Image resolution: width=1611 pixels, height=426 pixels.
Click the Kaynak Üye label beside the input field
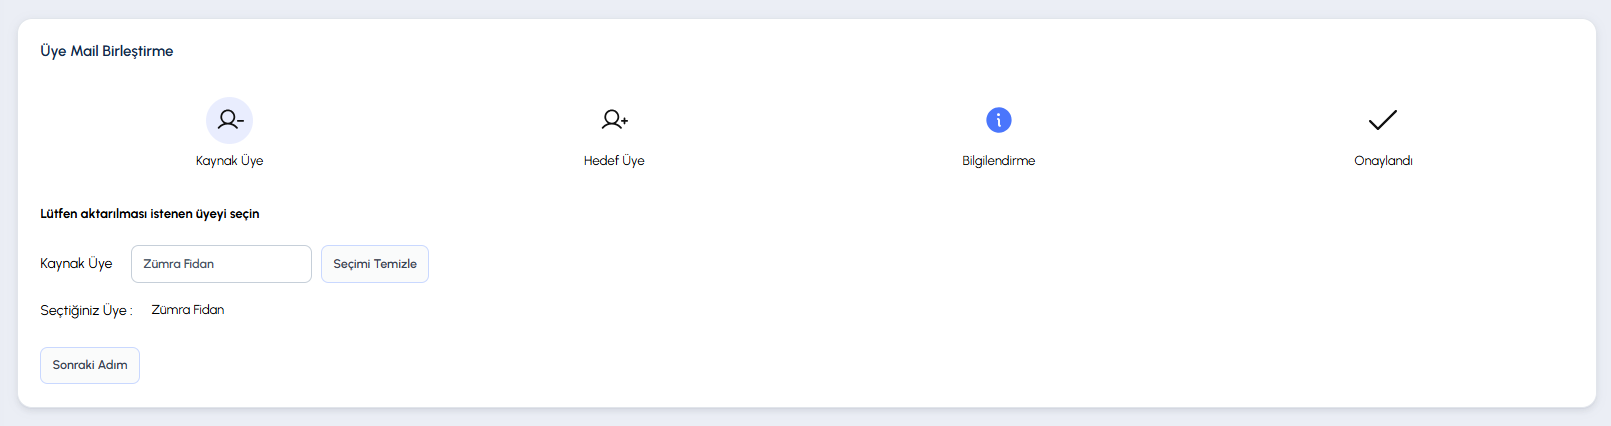click(x=76, y=264)
